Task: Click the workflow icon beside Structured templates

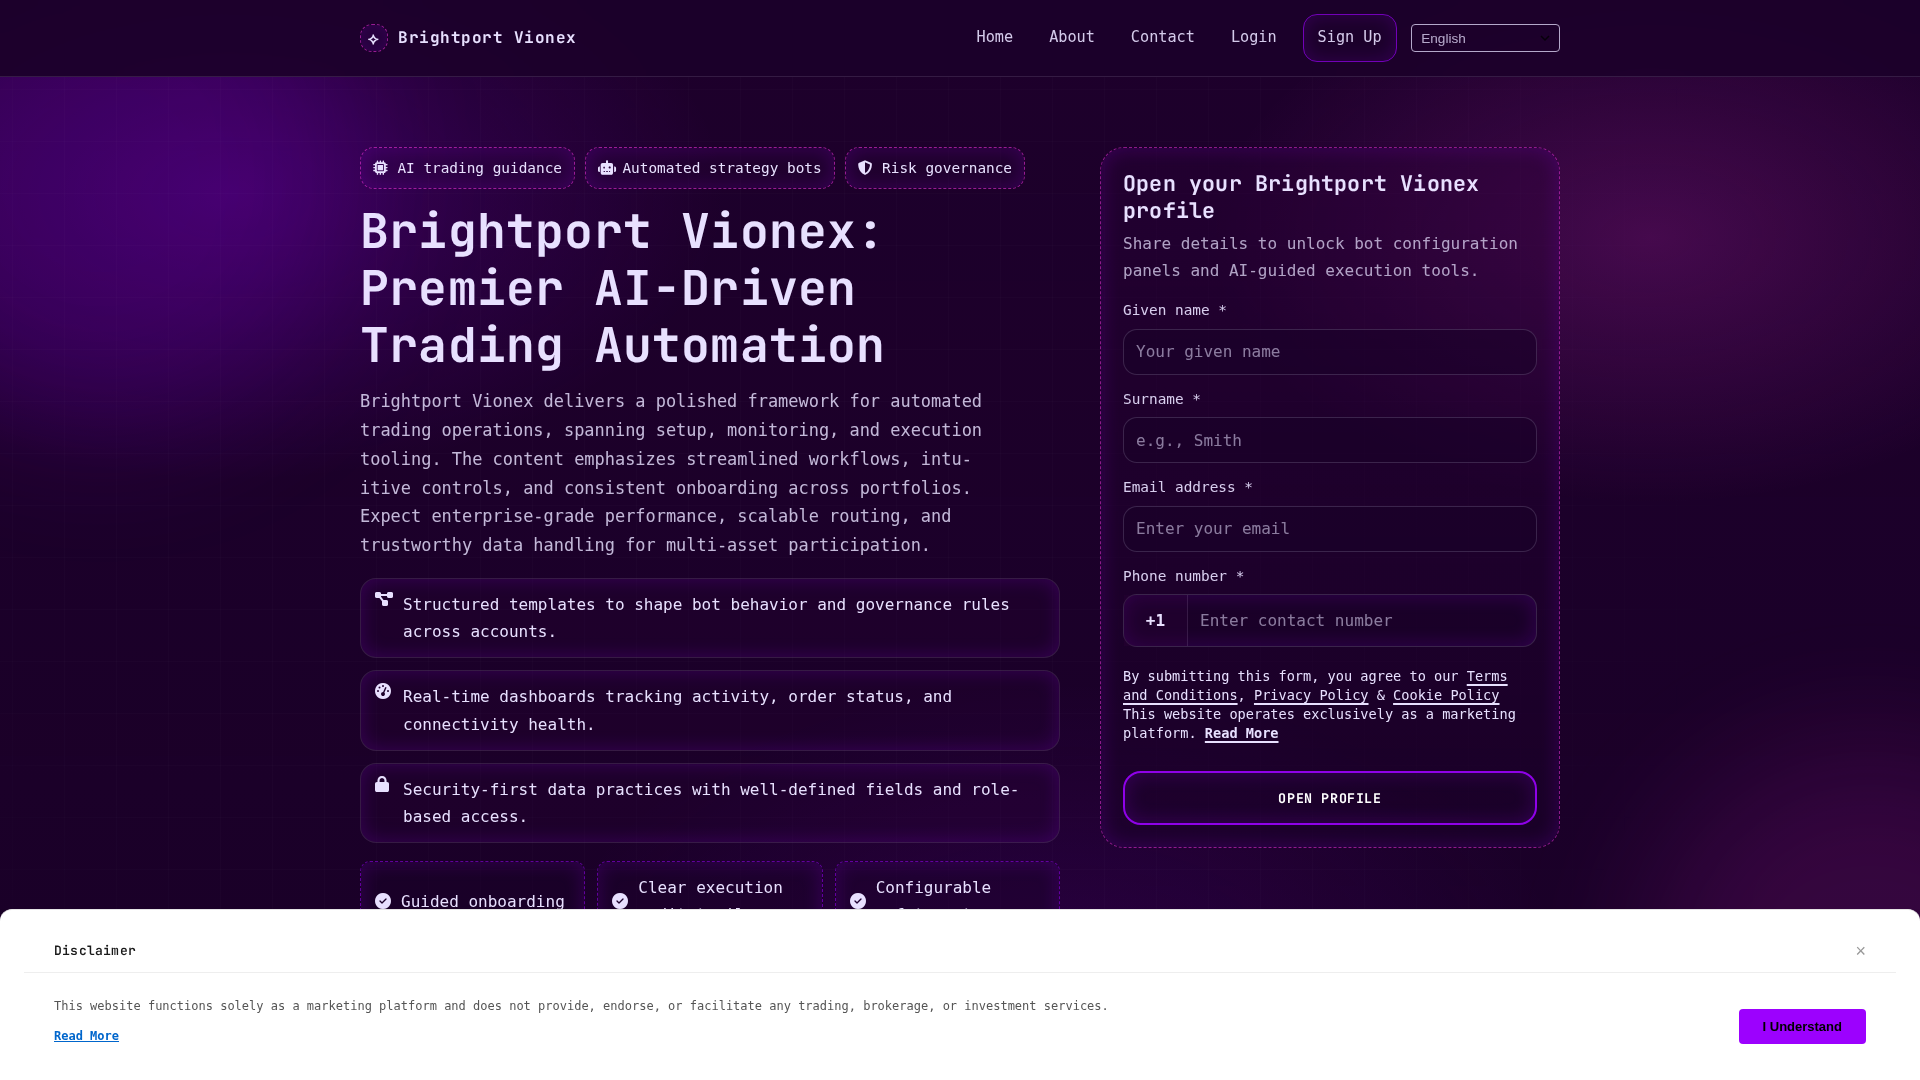Action: [384, 599]
